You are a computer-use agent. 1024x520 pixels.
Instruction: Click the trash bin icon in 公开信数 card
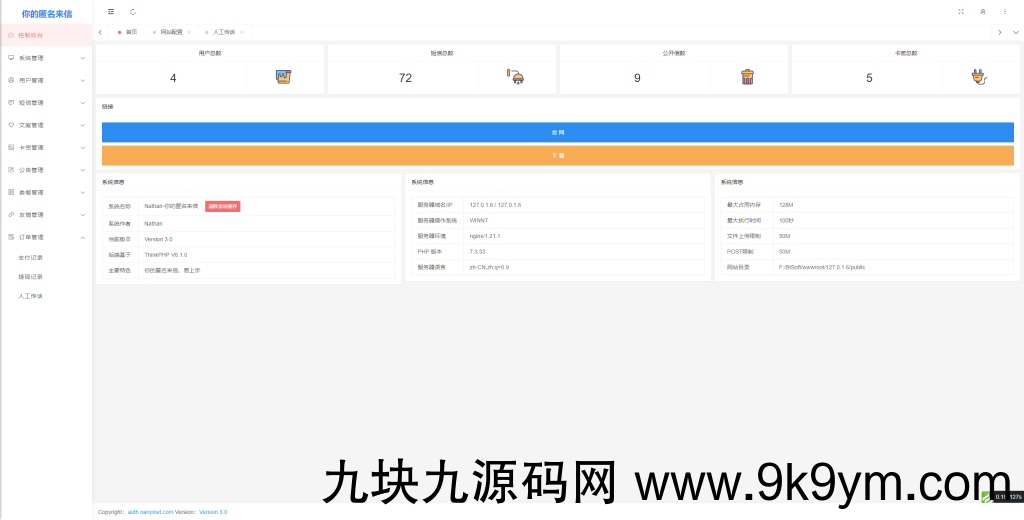coord(748,77)
